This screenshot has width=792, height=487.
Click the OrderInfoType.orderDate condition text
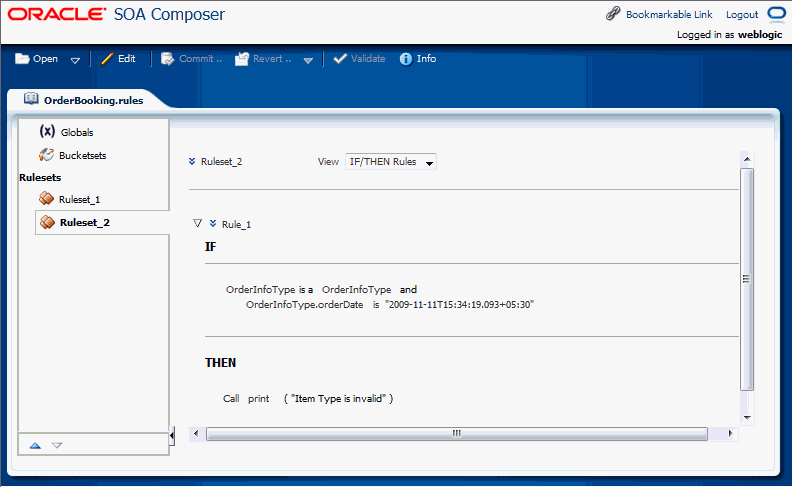coord(305,305)
